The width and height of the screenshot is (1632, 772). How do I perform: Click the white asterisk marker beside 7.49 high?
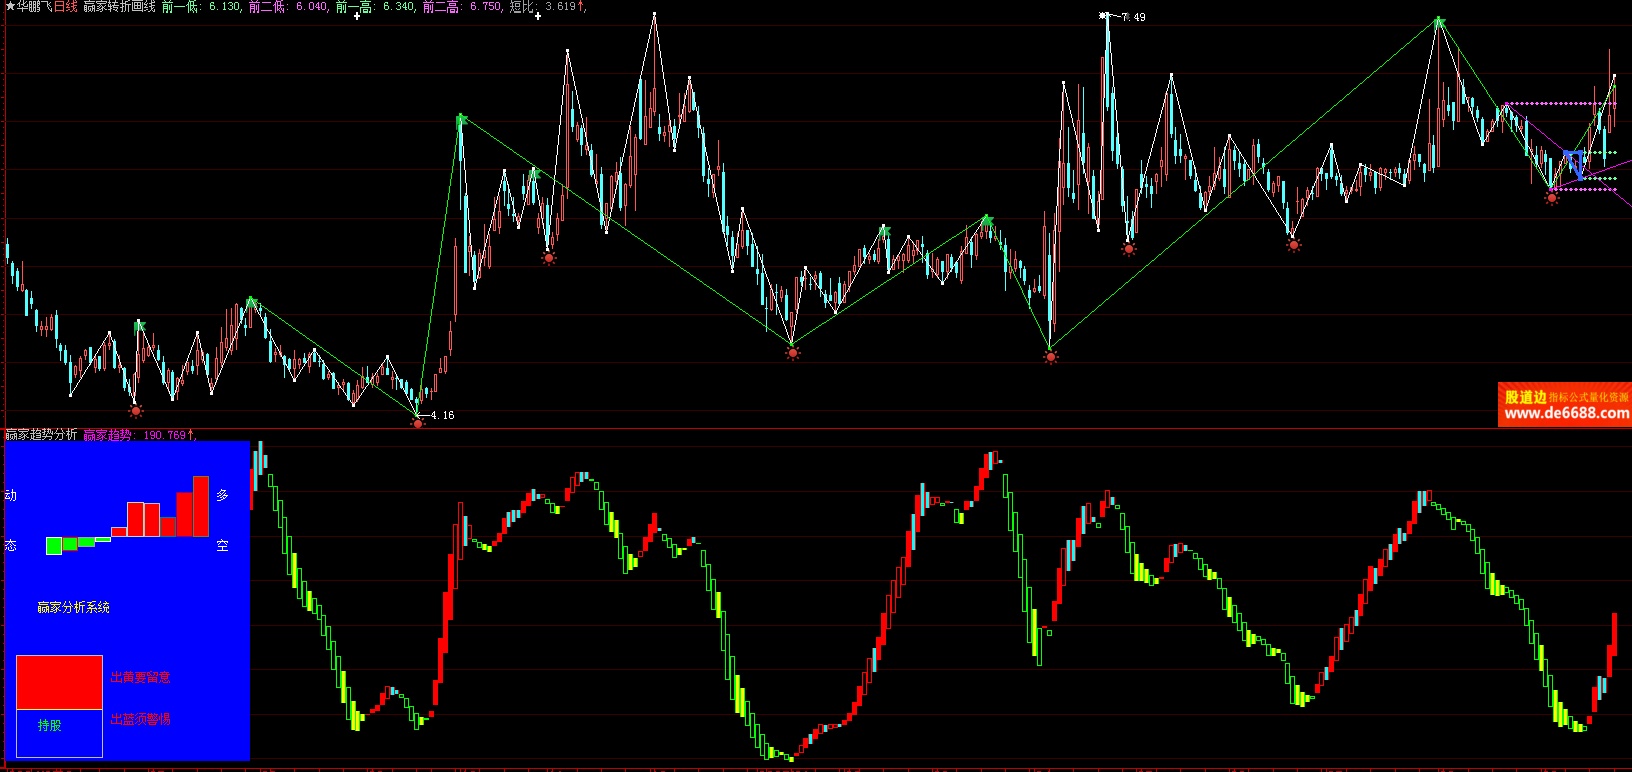coord(1104,16)
